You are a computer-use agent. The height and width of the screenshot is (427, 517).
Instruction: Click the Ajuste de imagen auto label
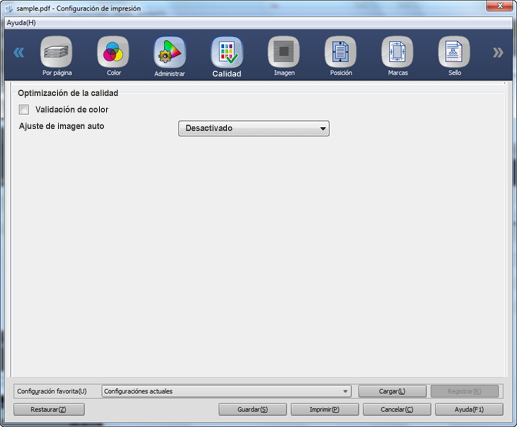(x=62, y=126)
